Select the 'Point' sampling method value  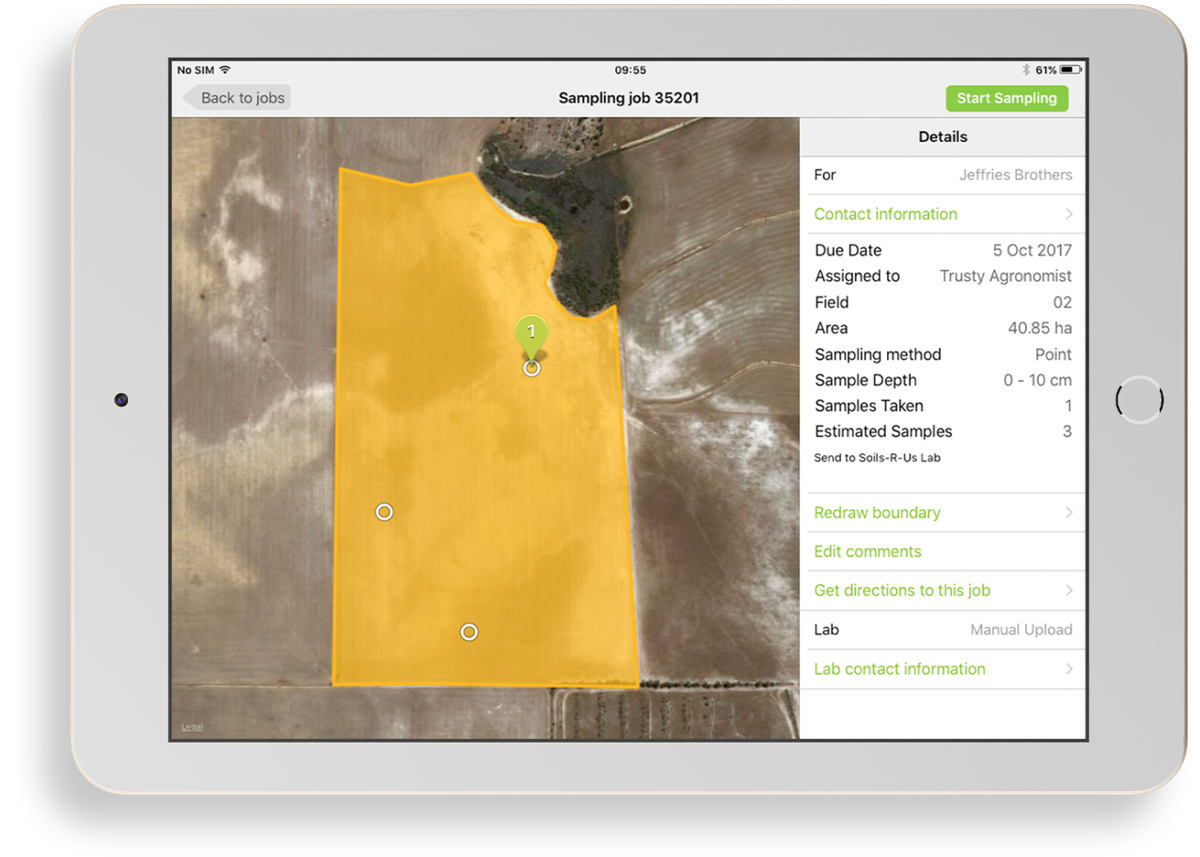[1053, 354]
